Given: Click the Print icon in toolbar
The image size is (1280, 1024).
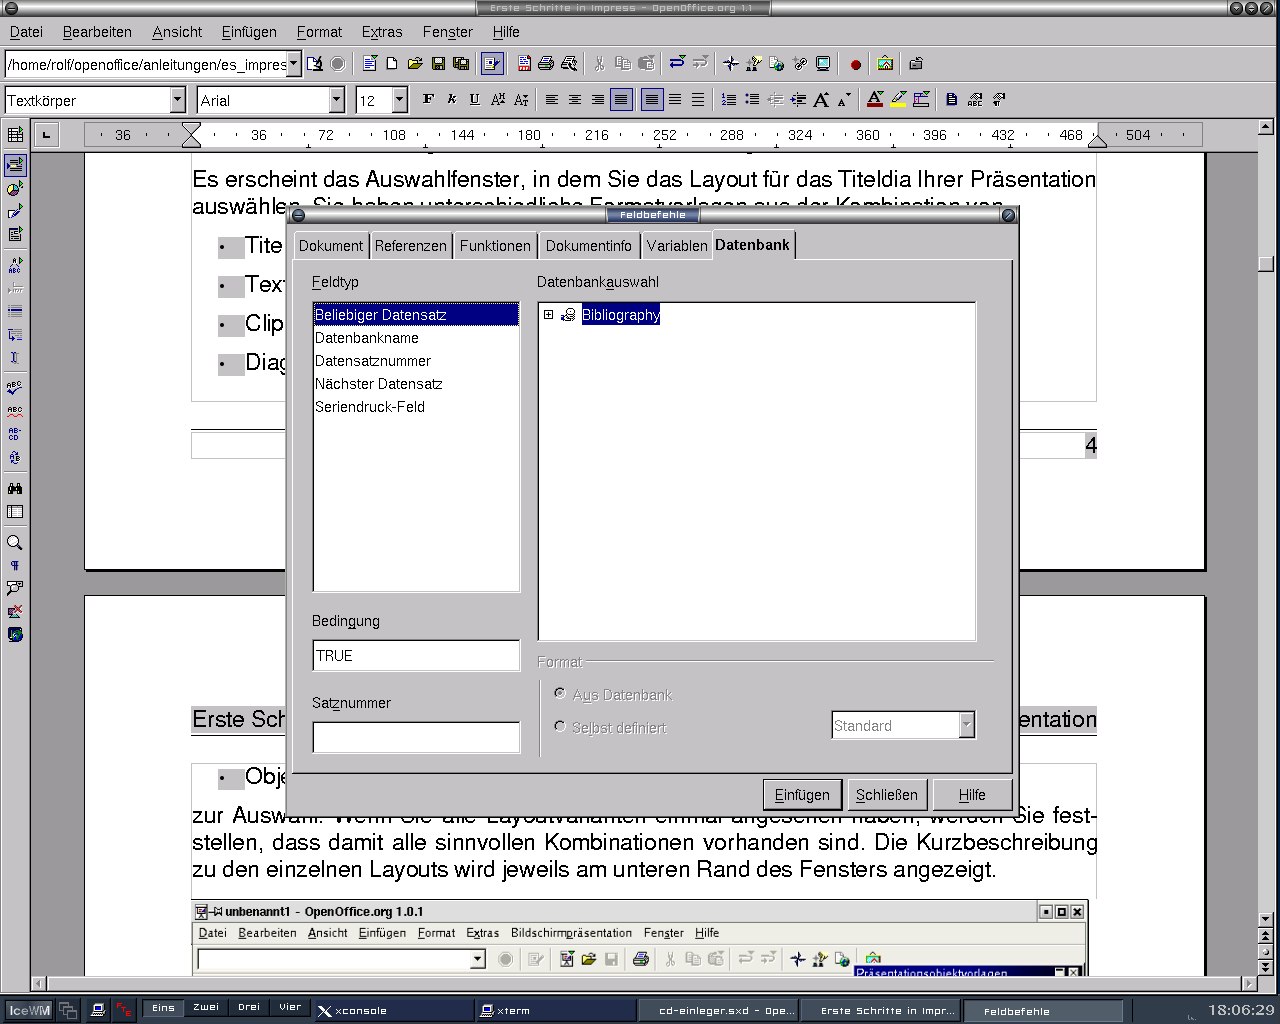Looking at the screenshot, I should click(x=546, y=64).
